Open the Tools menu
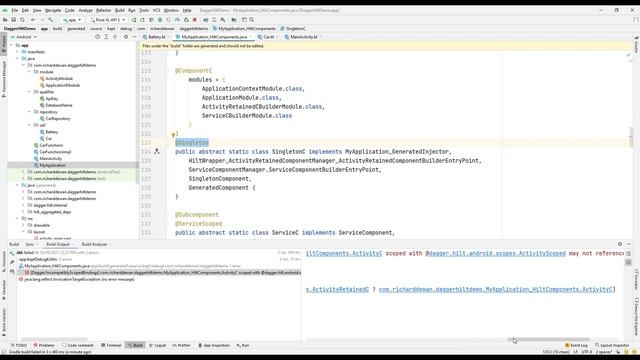 (x=144, y=10)
